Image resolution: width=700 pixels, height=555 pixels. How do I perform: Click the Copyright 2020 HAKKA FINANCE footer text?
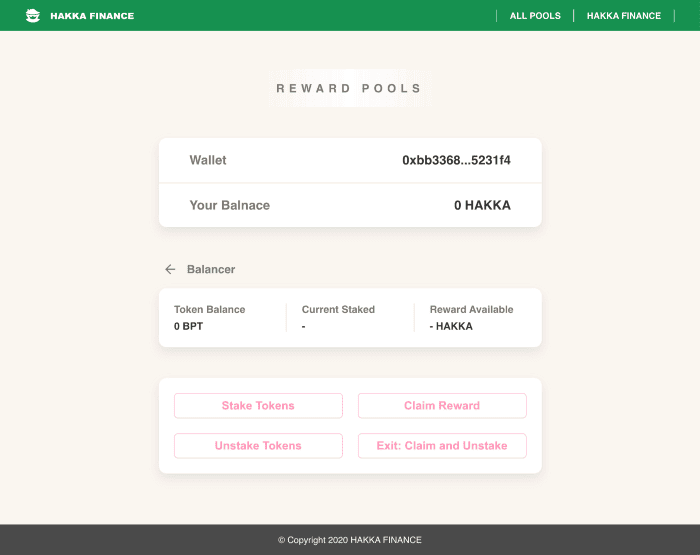[350, 540]
